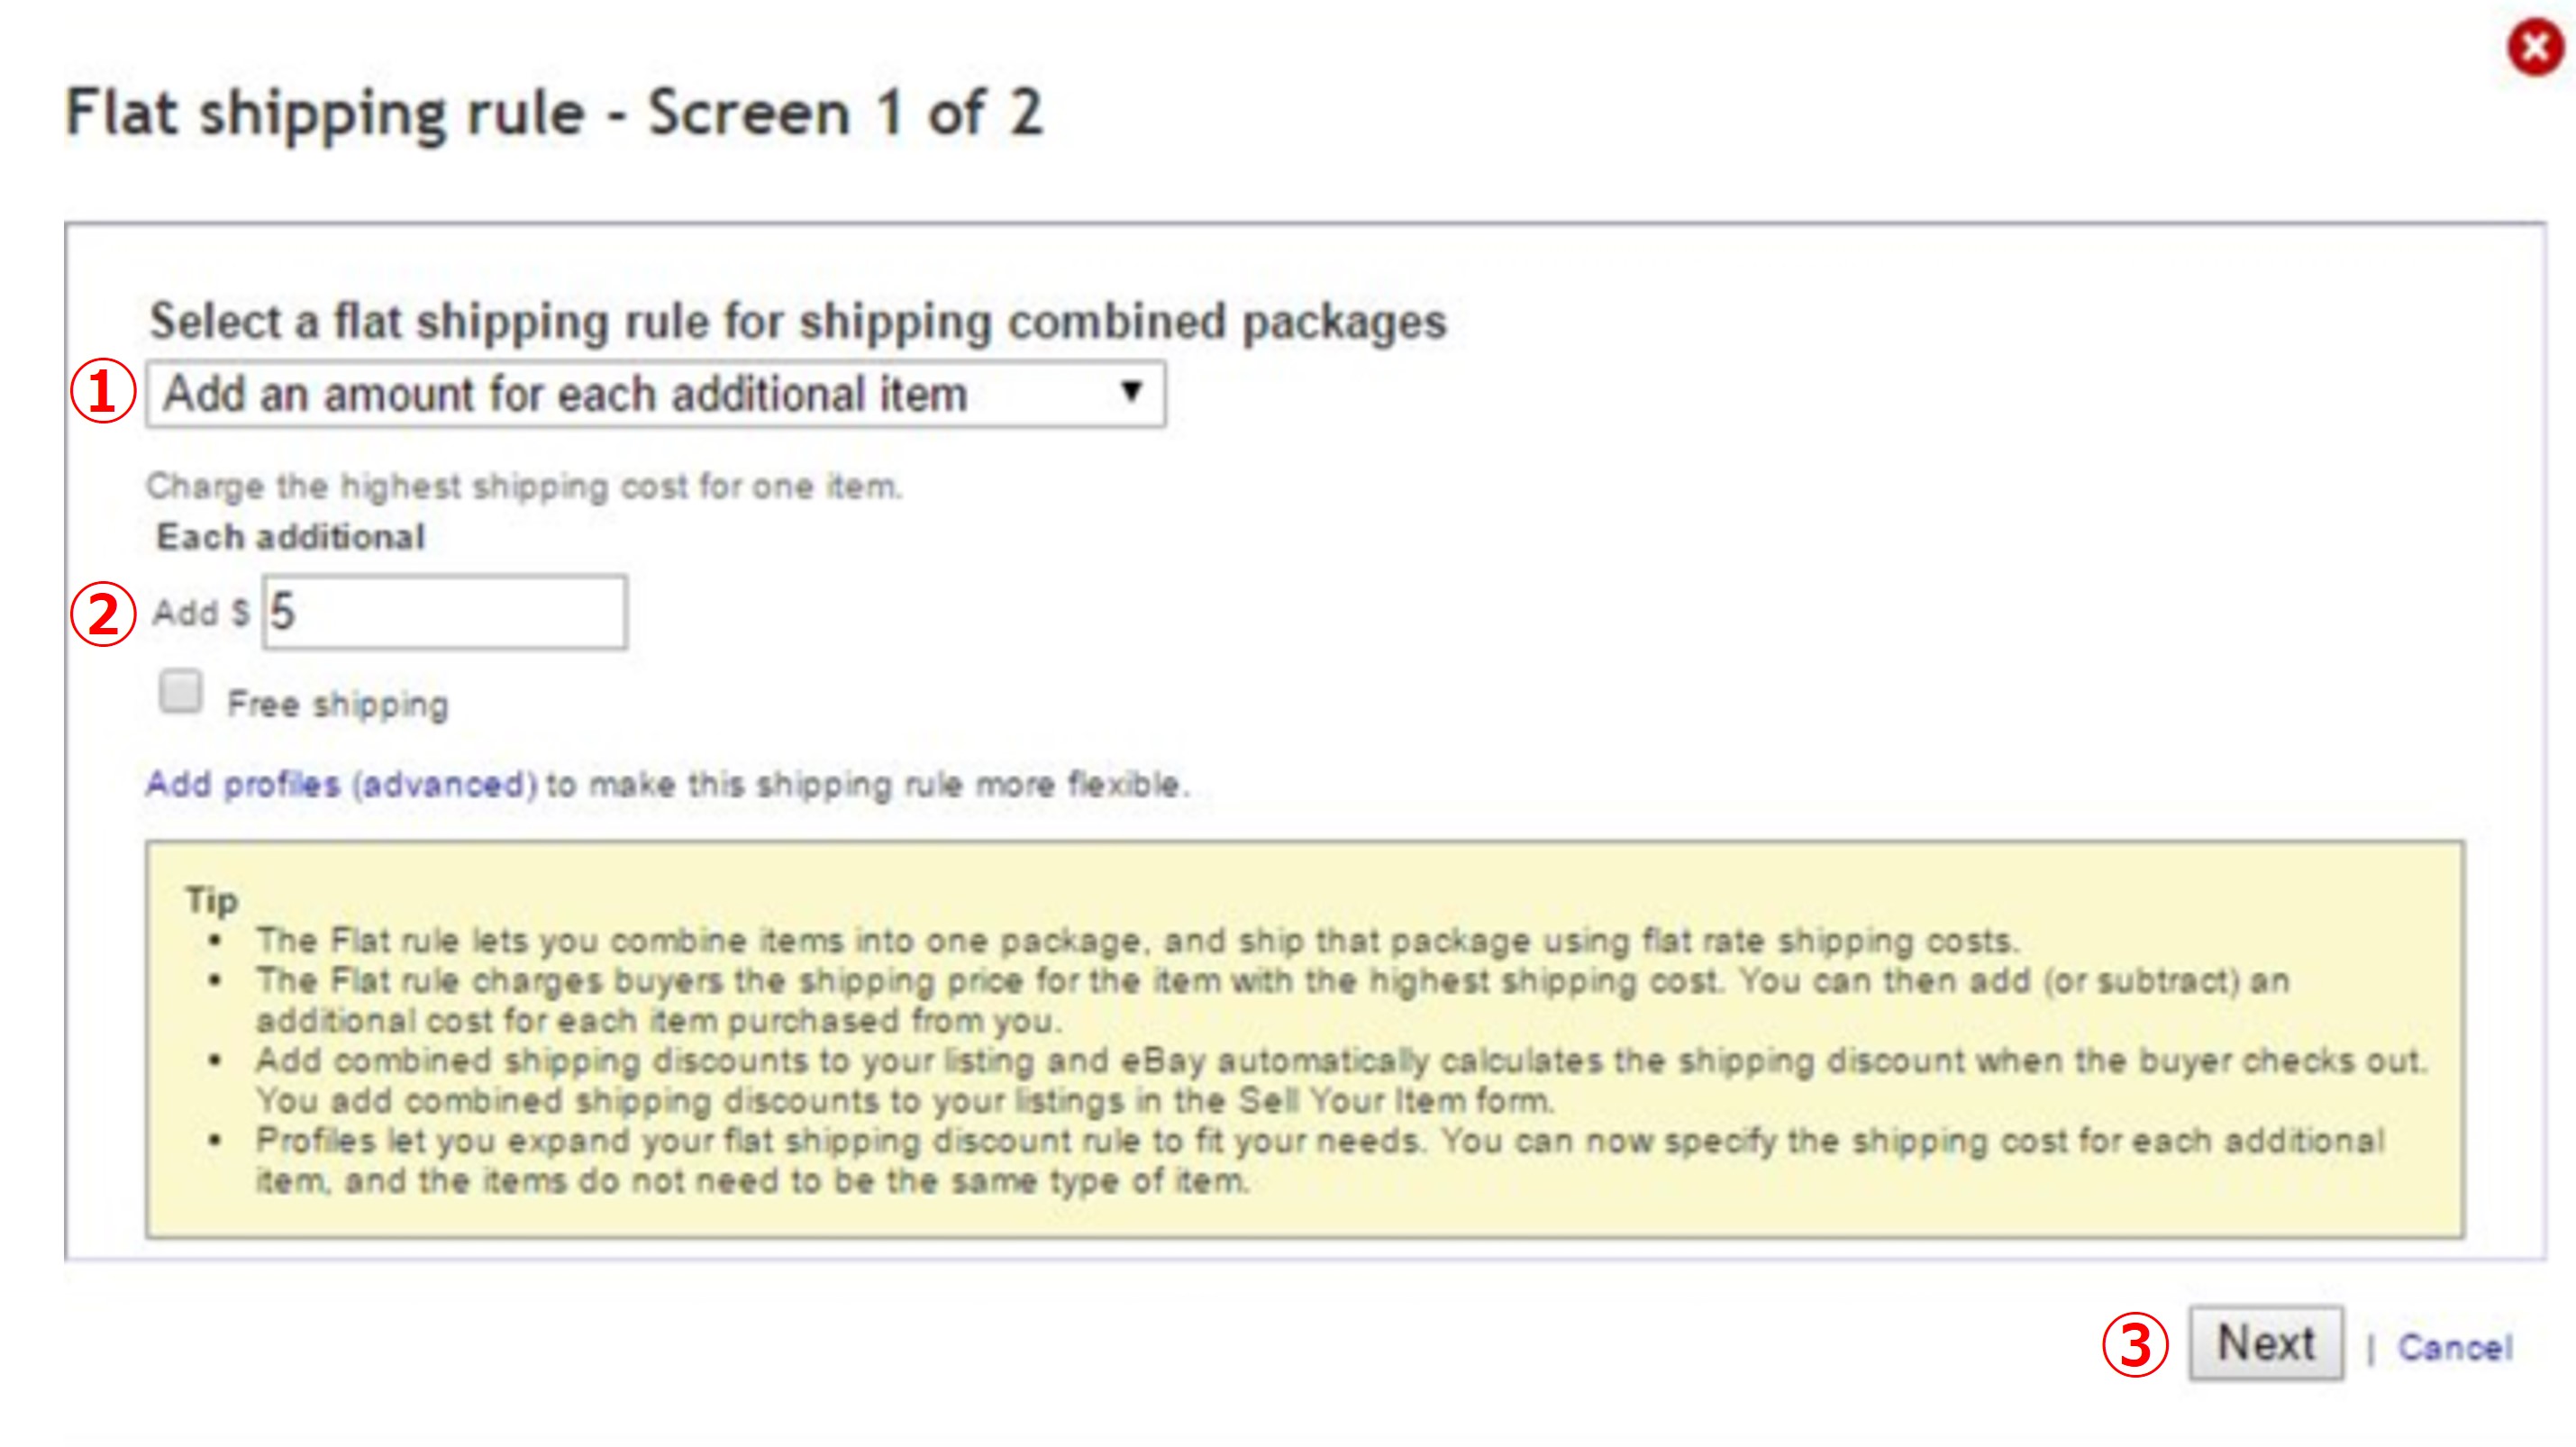
Task: Click the red circled number 2 marker
Action: coord(103,613)
